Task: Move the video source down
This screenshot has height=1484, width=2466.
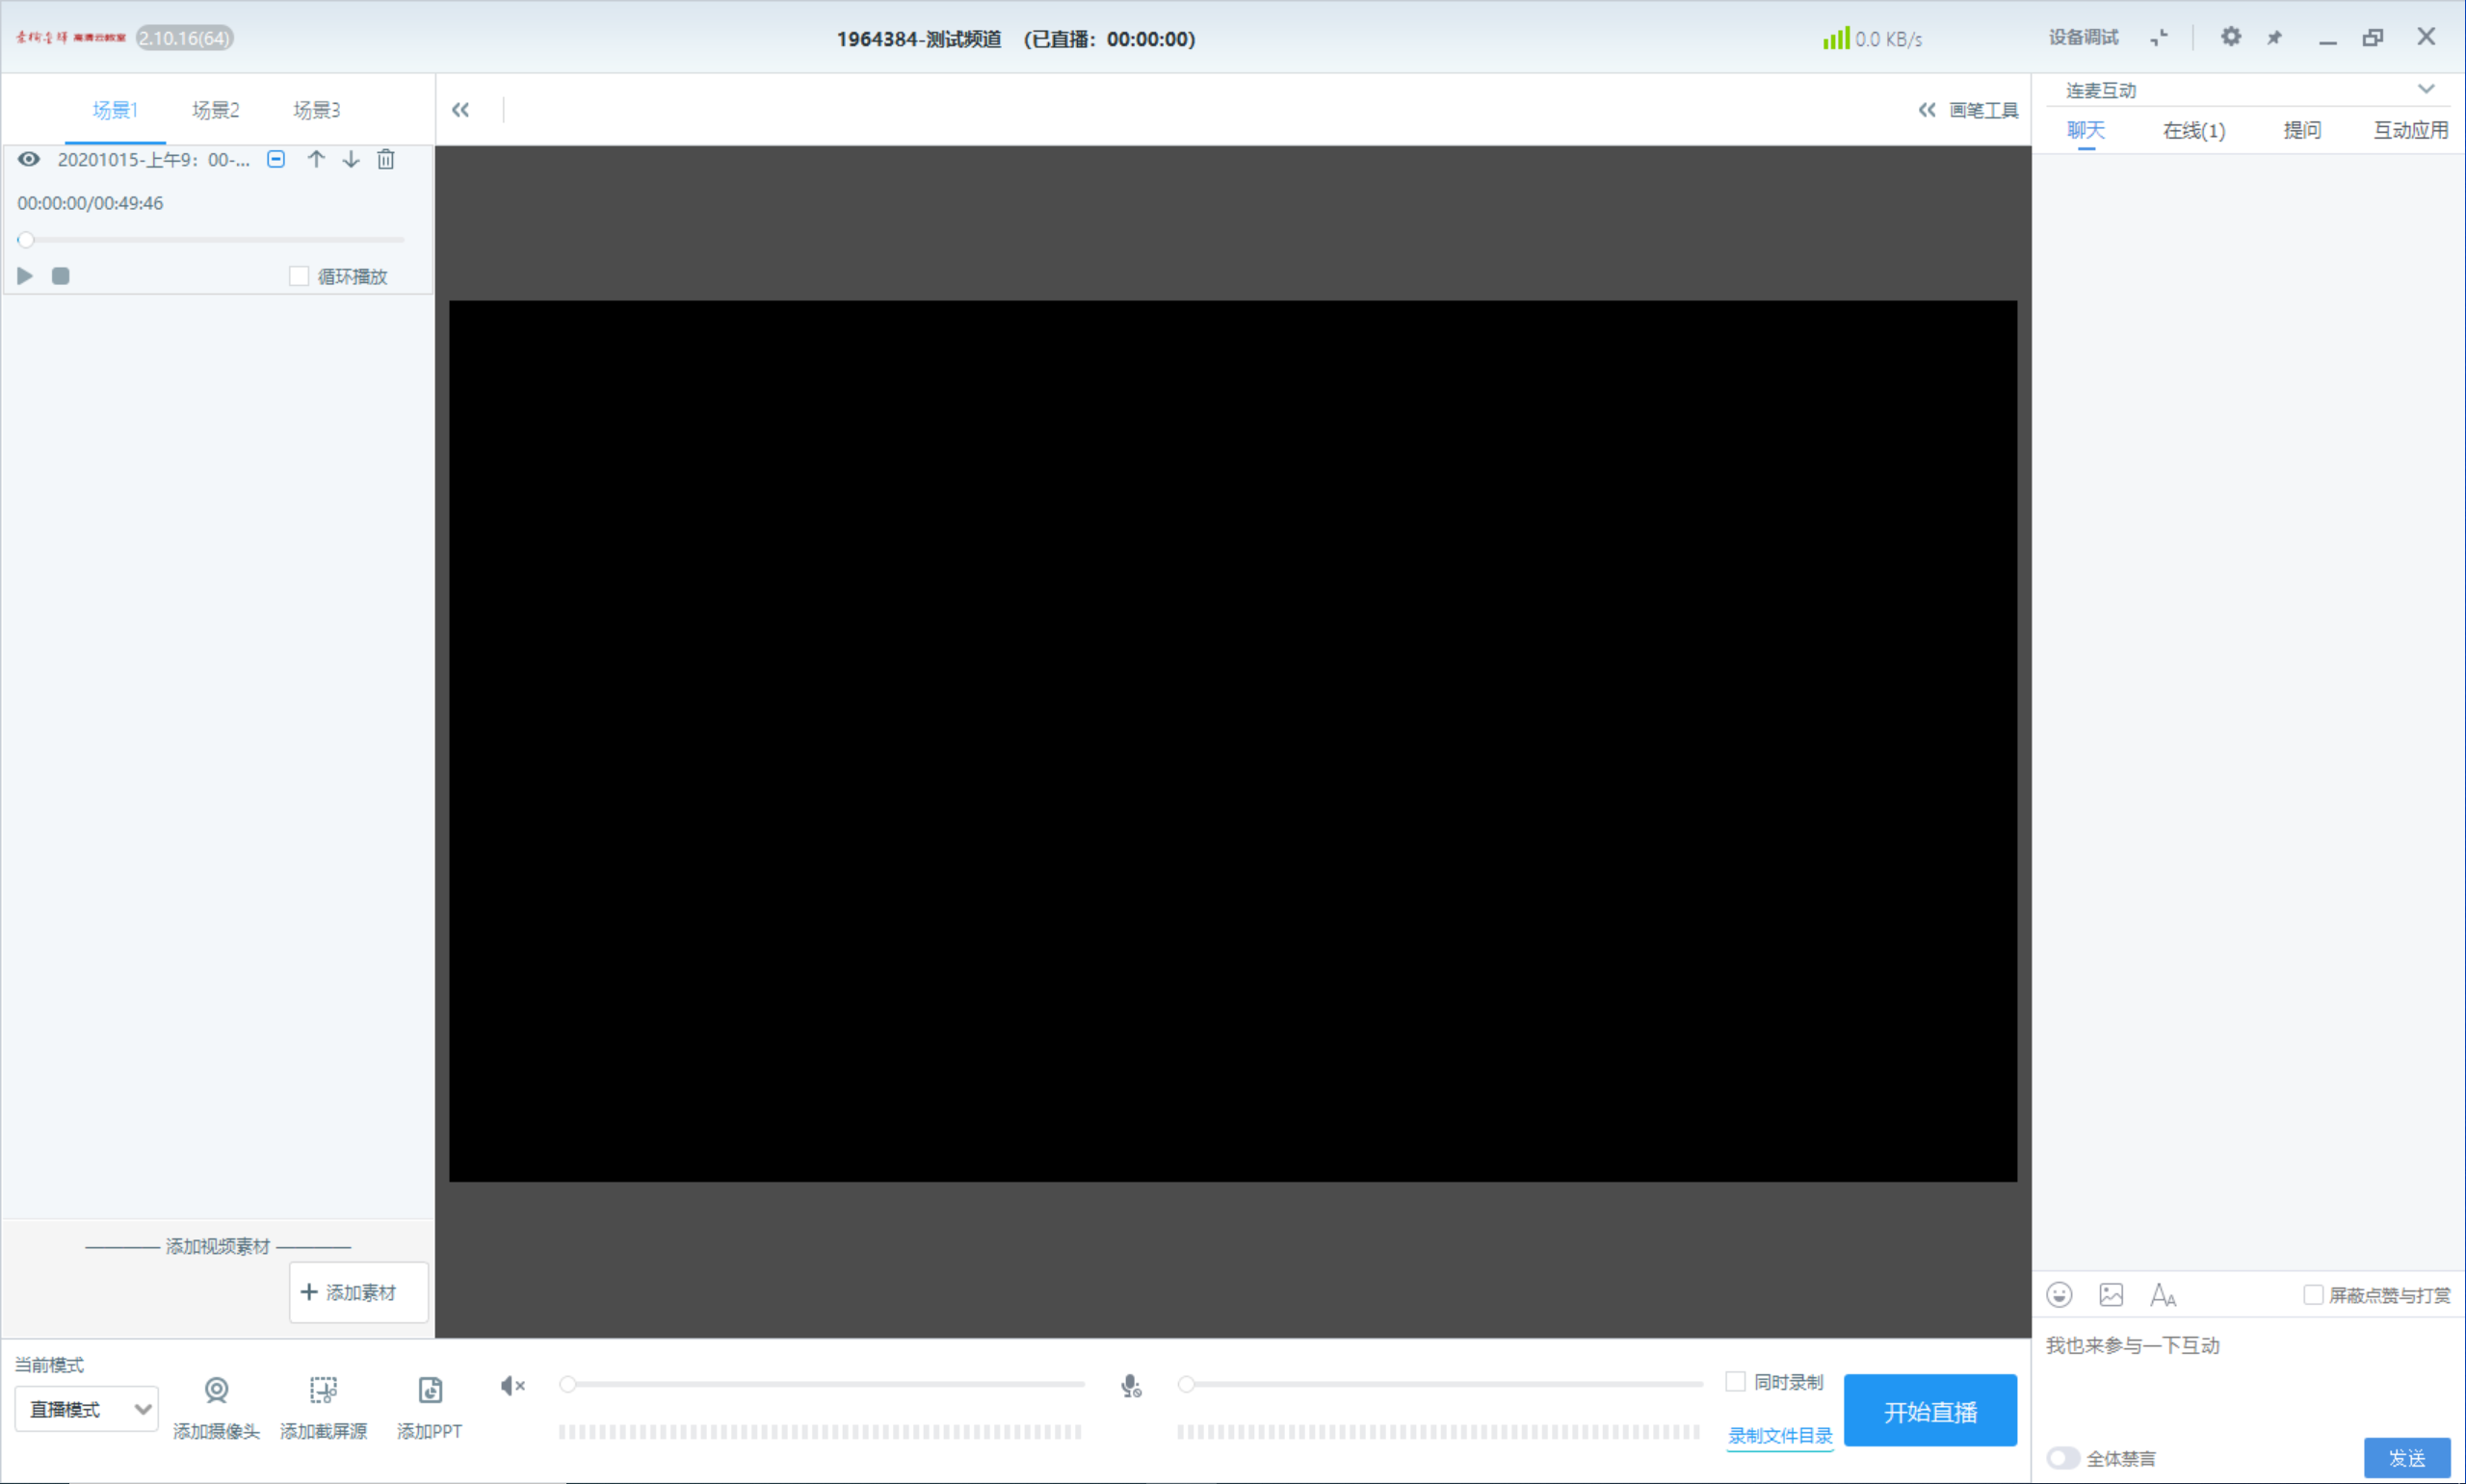Action: pos(351,159)
